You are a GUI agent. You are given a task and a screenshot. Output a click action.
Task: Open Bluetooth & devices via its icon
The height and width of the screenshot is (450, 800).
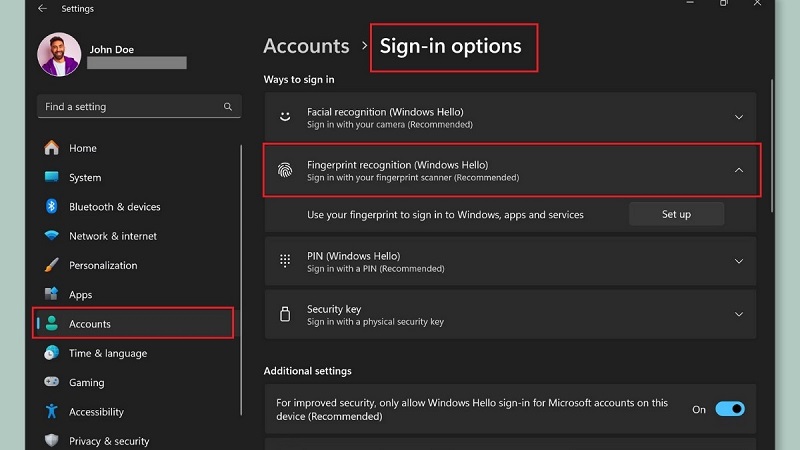[52, 207]
